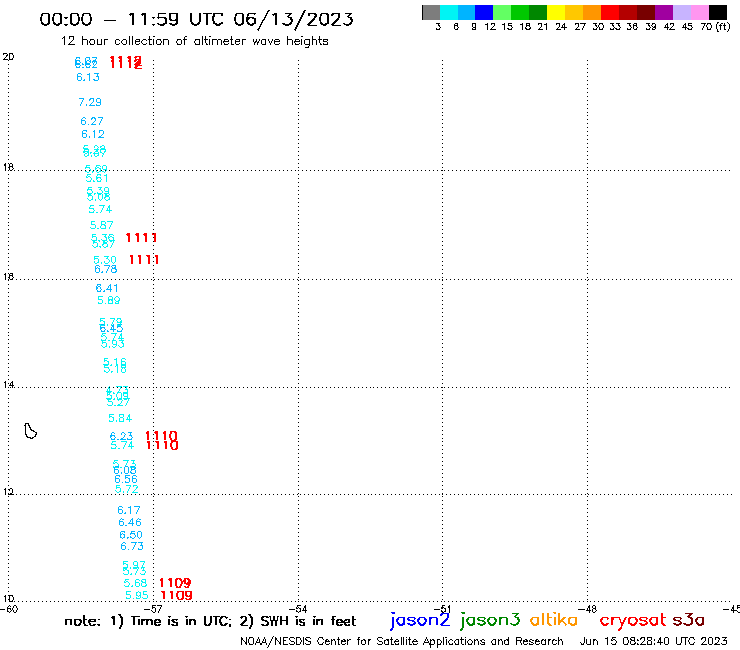Choose the dark blue swatch in the legend
Image resolution: width=740 pixels, height=650 pixels.
point(484,12)
